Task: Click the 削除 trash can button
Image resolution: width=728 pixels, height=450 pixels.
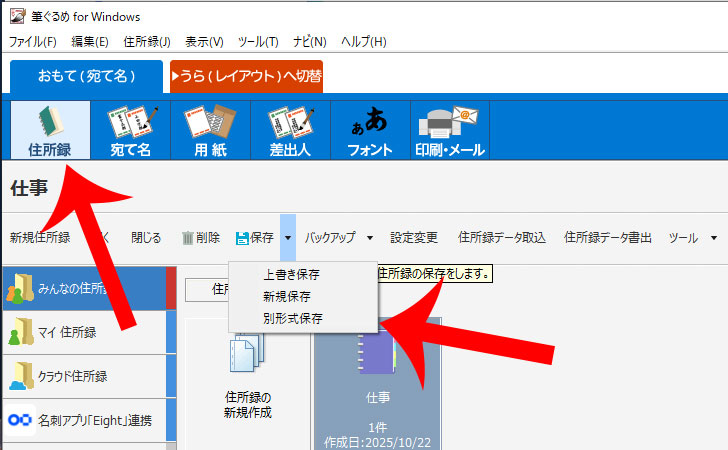Action: pos(200,238)
